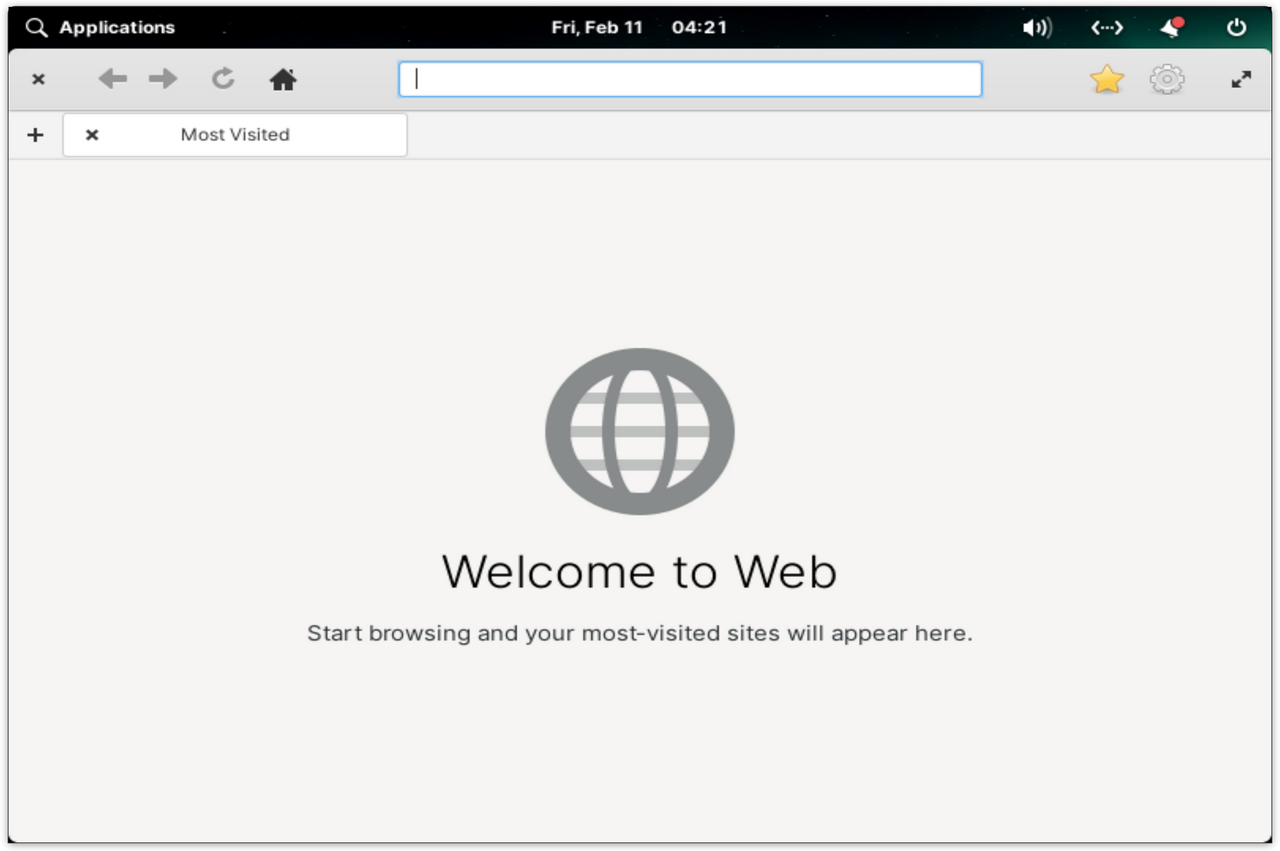The height and width of the screenshot is (851, 1280).
Task: Open the power session menu
Action: [x=1237, y=27]
